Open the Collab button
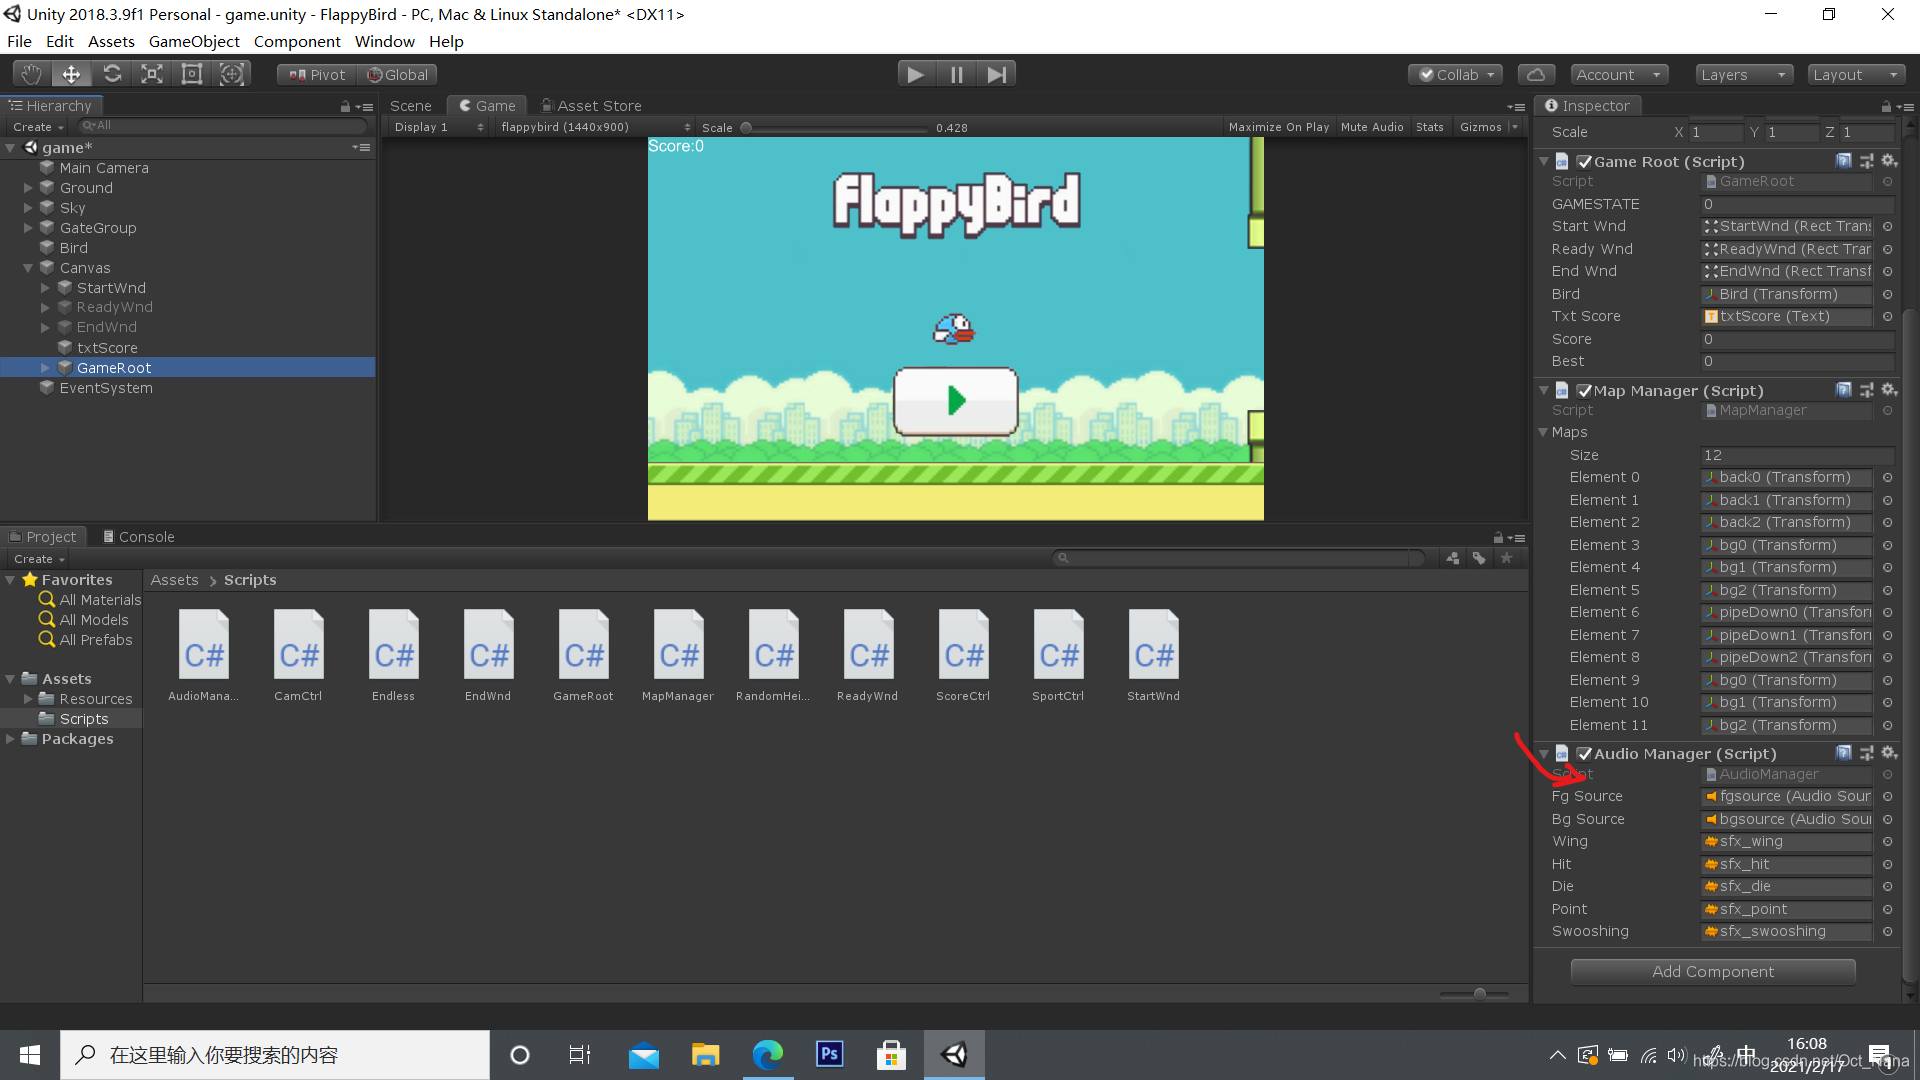This screenshot has width=1920, height=1080. click(x=1456, y=75)
